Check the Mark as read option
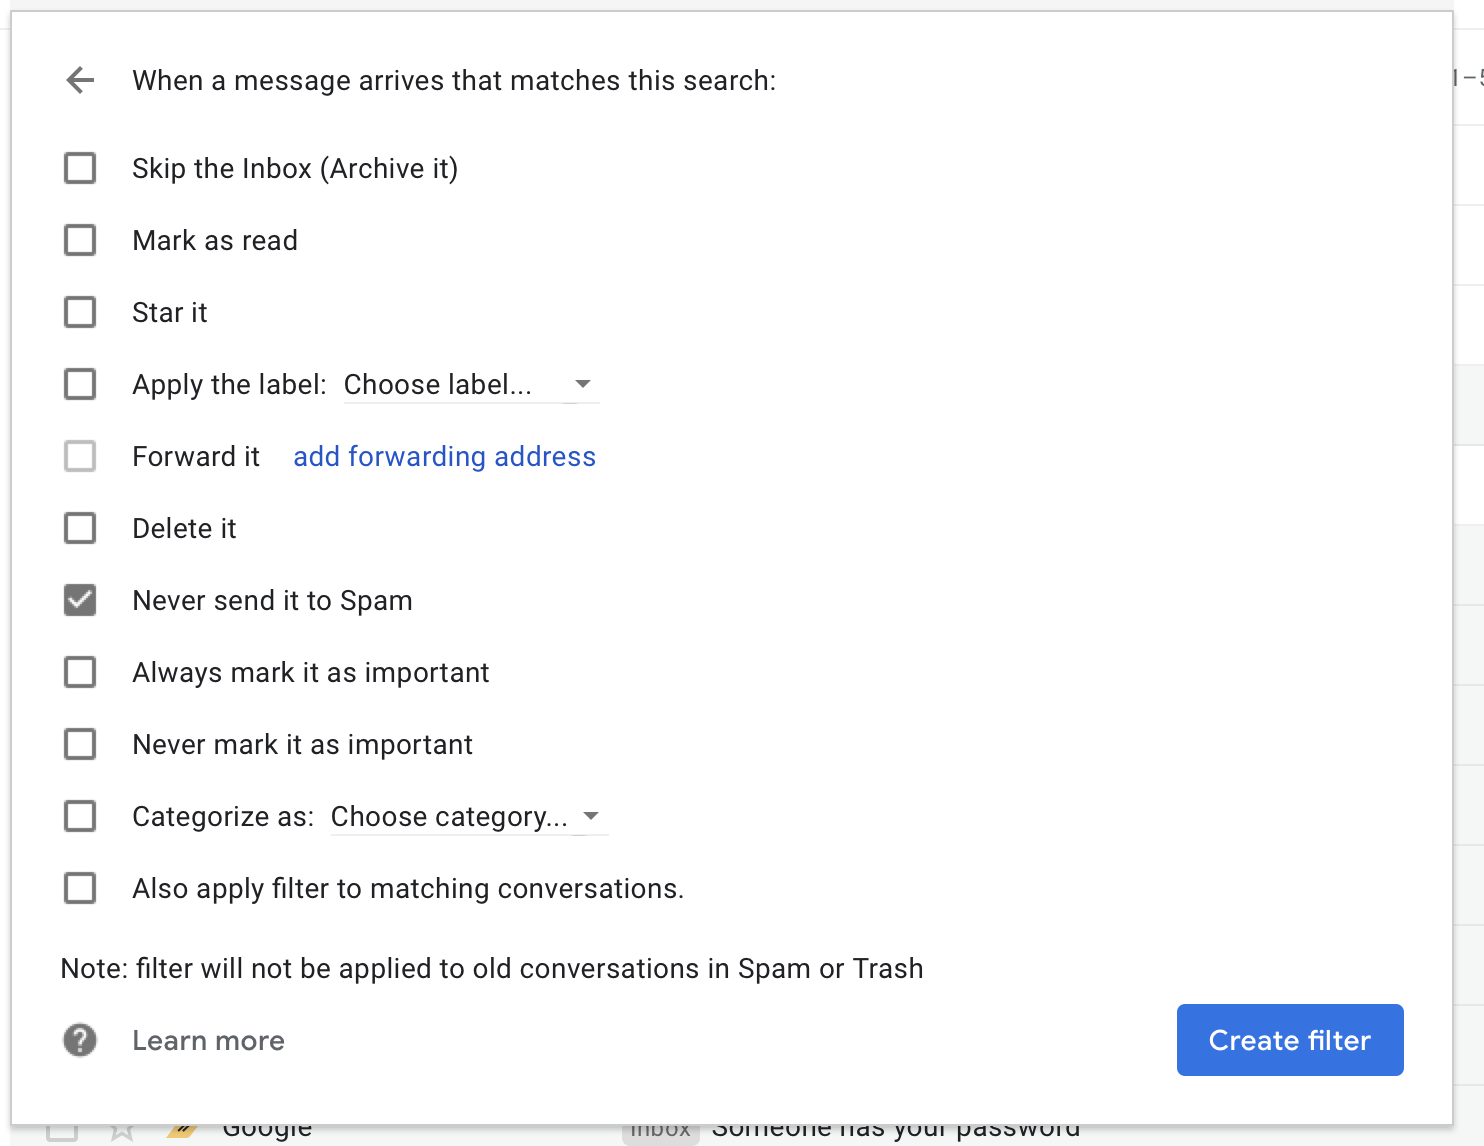Screen dimensions: 1484x1146 pyautogui.click(x=80, y=240)
